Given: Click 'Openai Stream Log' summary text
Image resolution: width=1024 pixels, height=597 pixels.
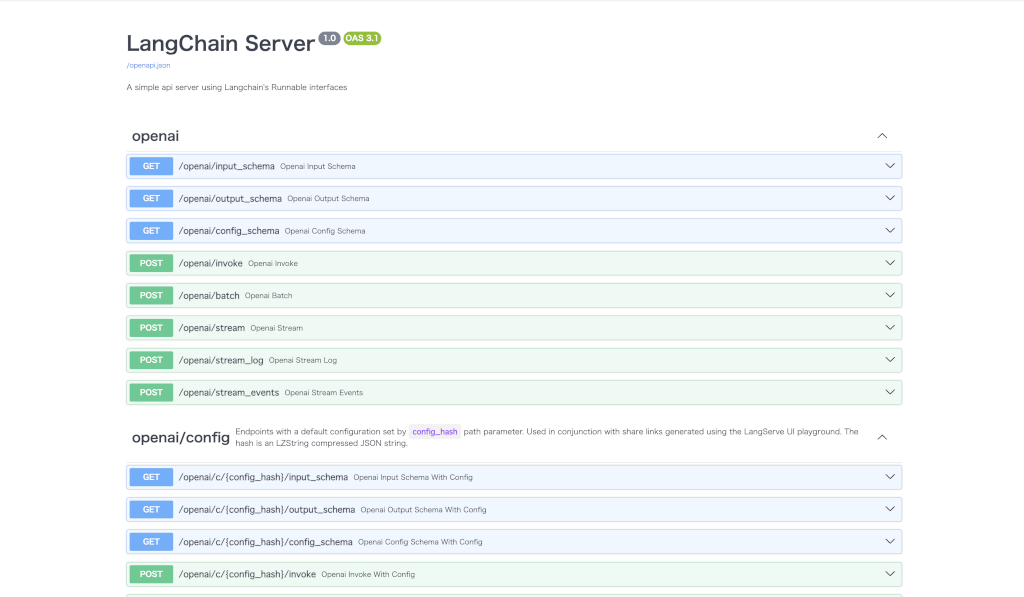Looking at the screenshot, I should pyautogui.click(x=303, y=361).
